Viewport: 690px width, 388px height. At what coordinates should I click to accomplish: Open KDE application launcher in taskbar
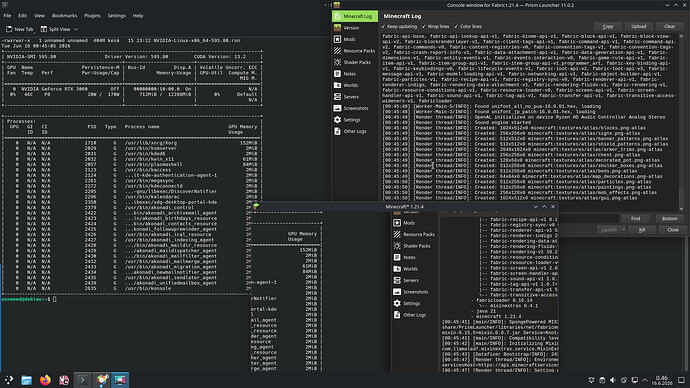coord(9,380)
